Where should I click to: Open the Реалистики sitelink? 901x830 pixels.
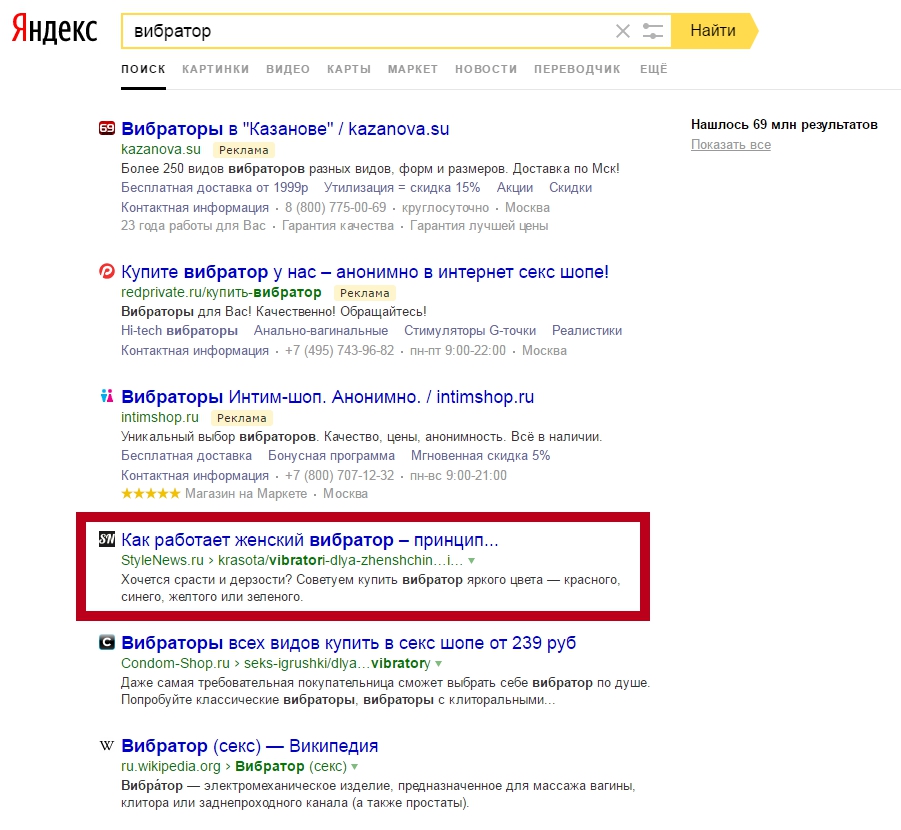coord(587,331)
